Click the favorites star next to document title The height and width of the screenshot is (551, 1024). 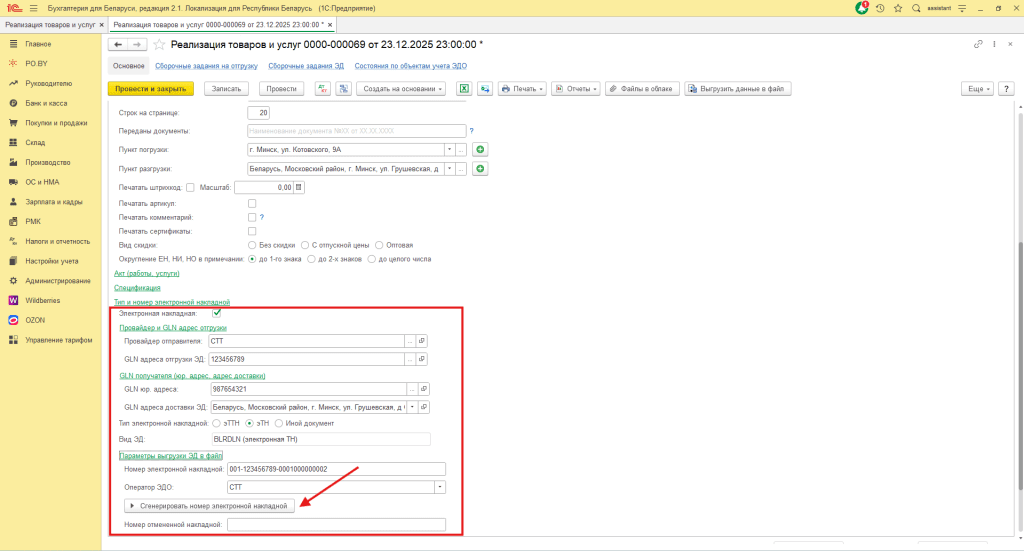pyautogui.click(x=159, y=45)
